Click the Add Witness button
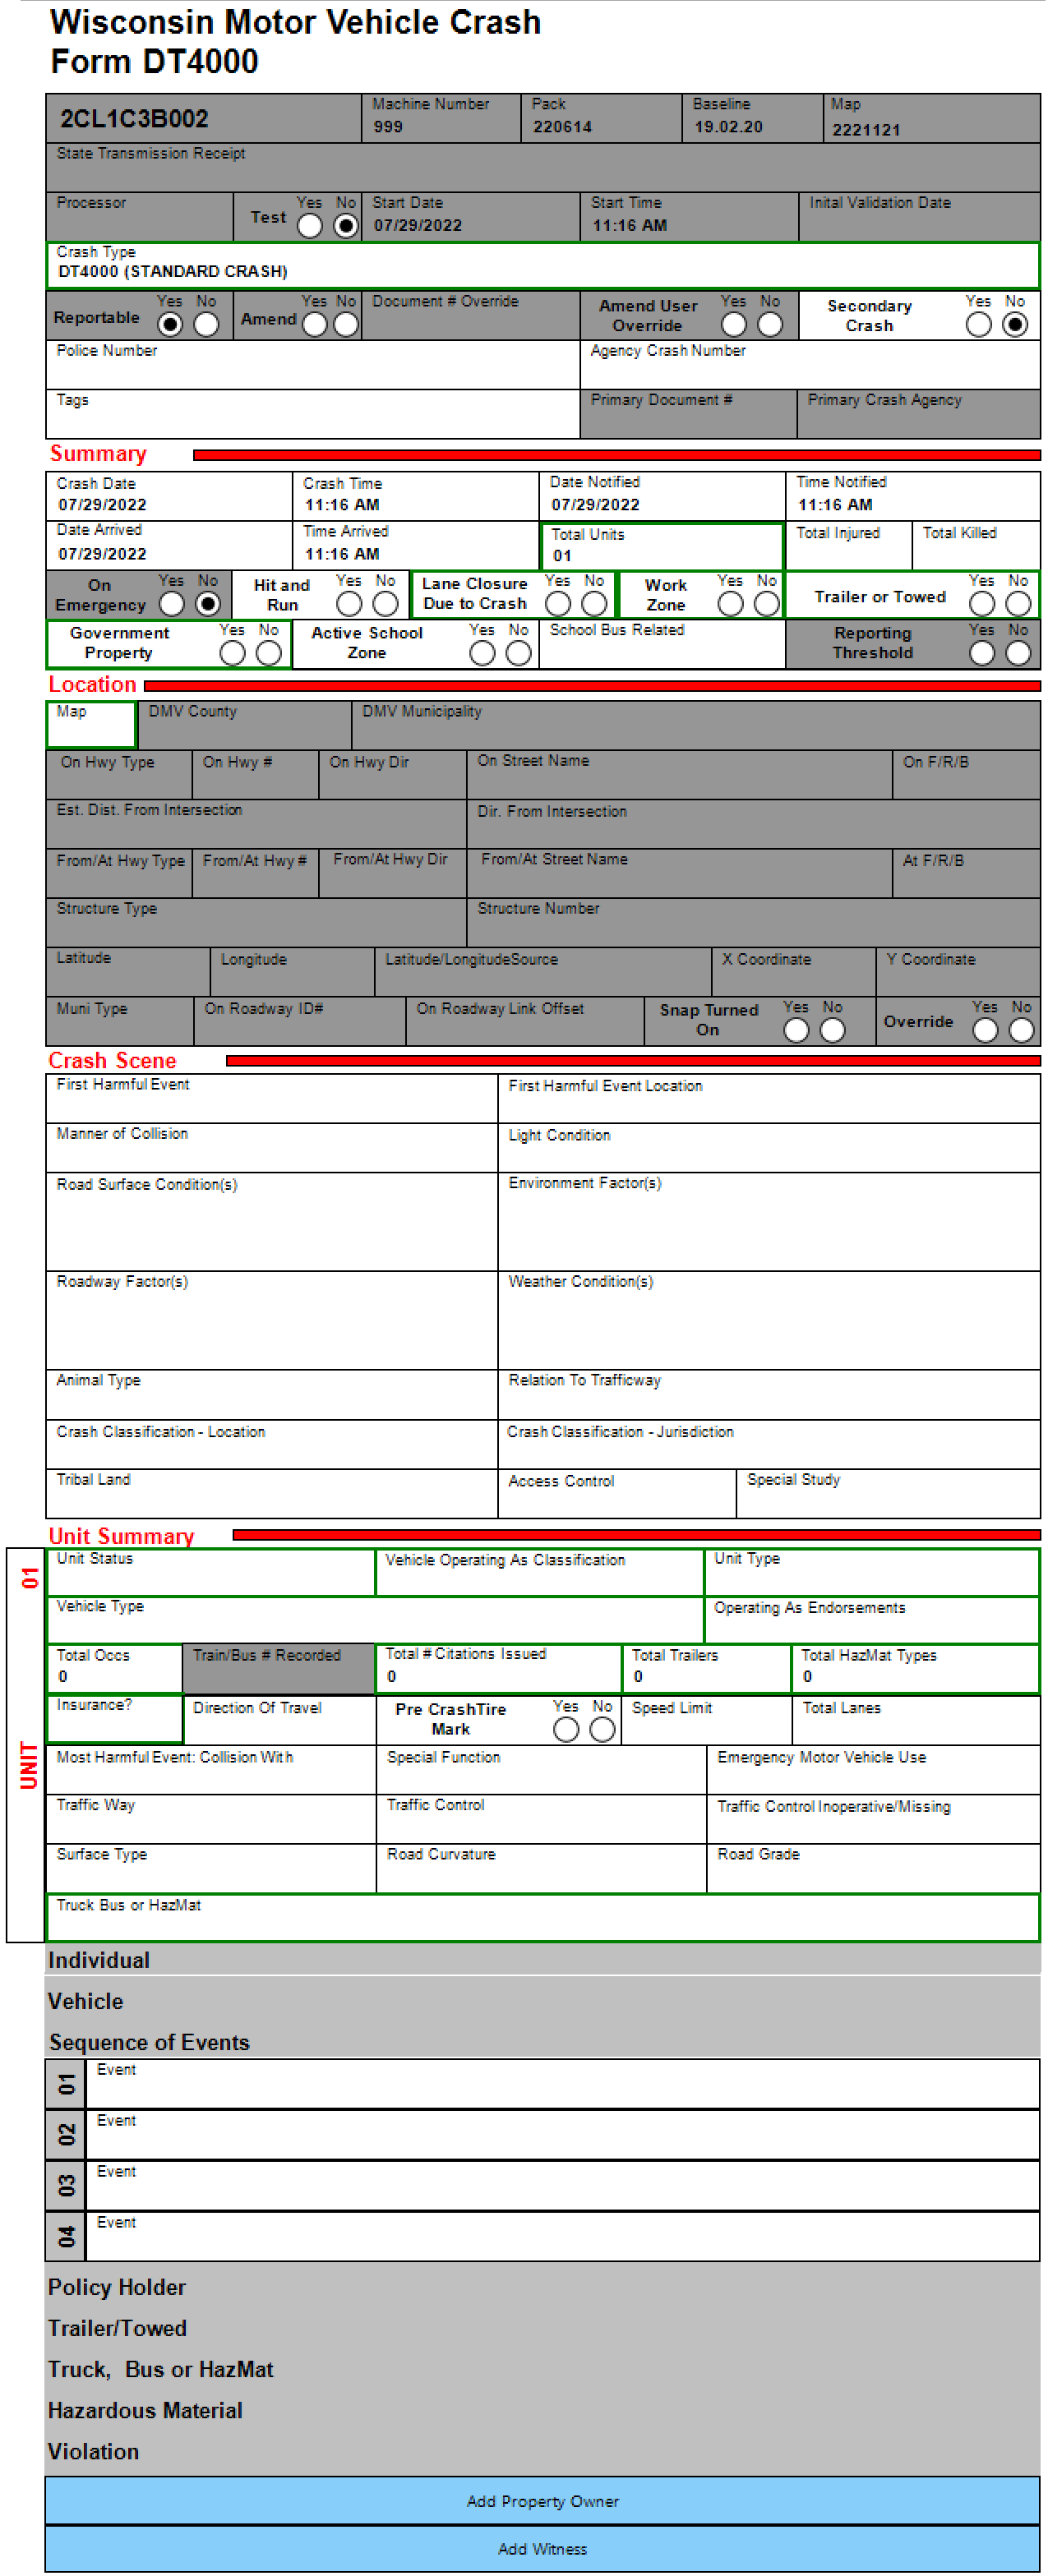The image size is (1048, 2576). 542,2548
